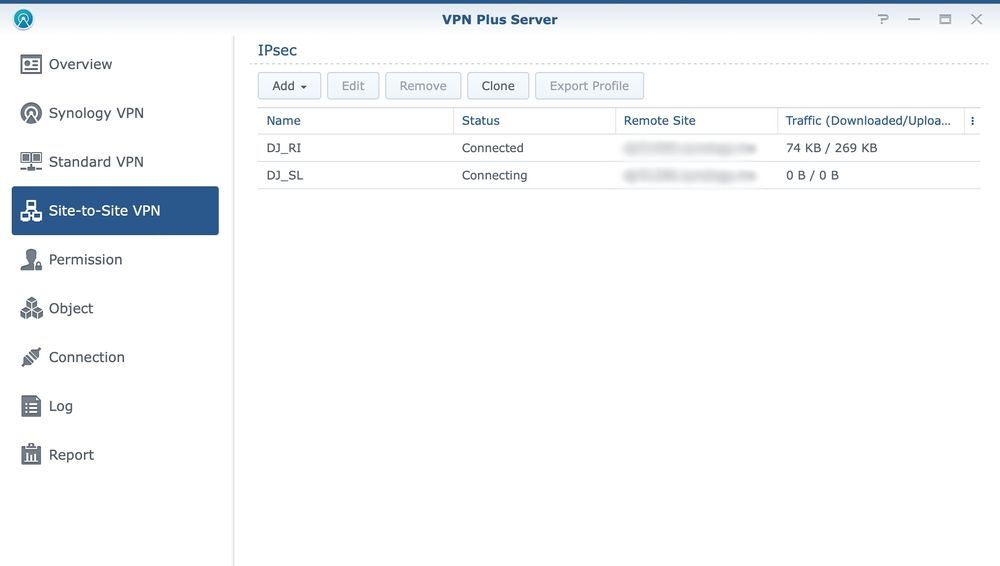Clone the selected IPsec profile
Viewport: 1000px width, 566px height.
tap(498, 86)
